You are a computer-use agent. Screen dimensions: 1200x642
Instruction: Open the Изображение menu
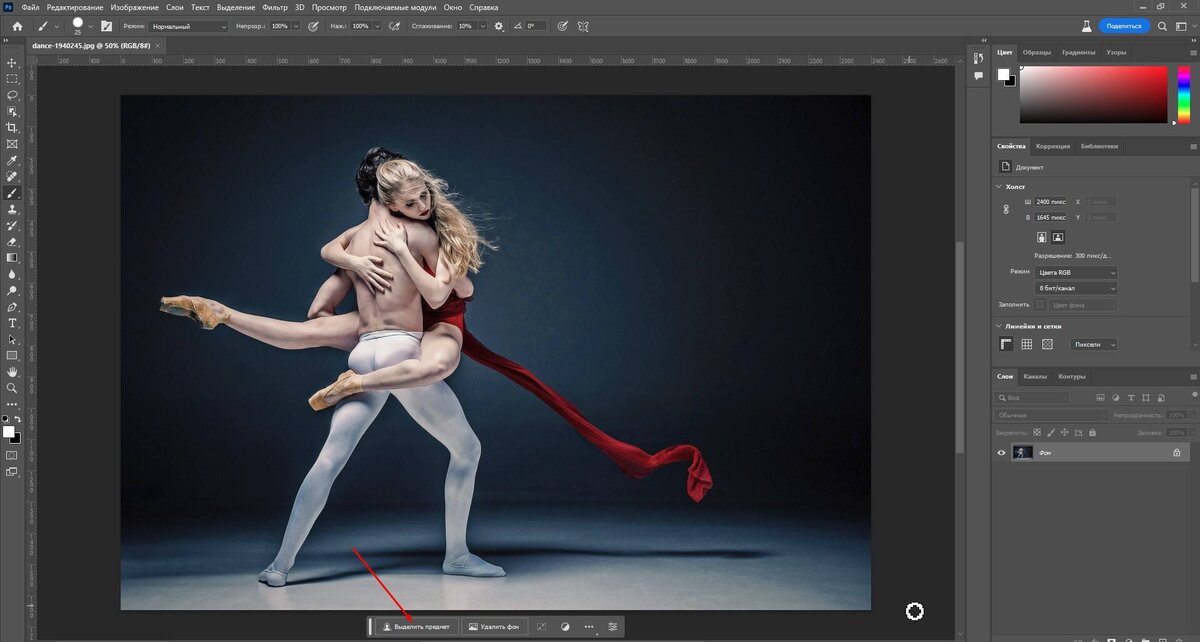coord(135,7)
